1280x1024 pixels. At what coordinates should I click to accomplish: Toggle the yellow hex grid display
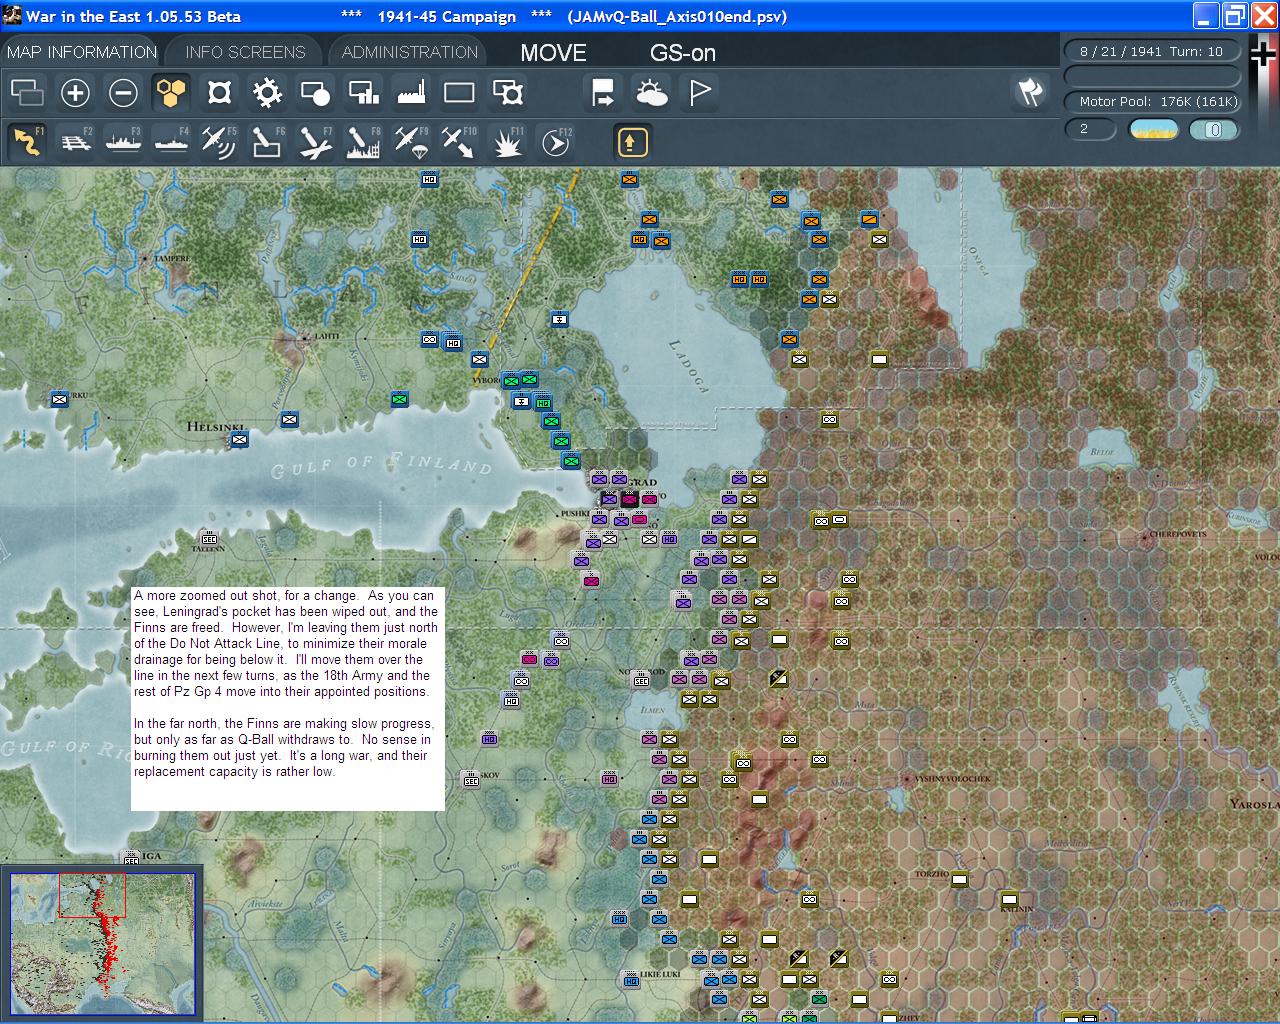(171, 93)
